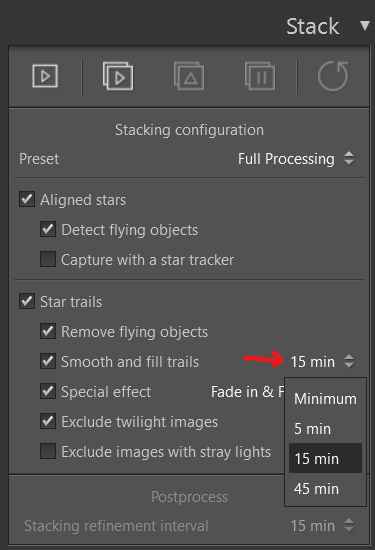Adjust the Stacking refinement interval stepper

point(349,525)
